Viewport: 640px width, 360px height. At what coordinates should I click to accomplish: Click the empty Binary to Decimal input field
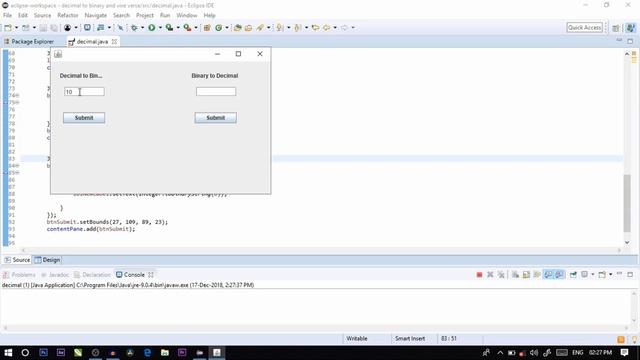216,92
